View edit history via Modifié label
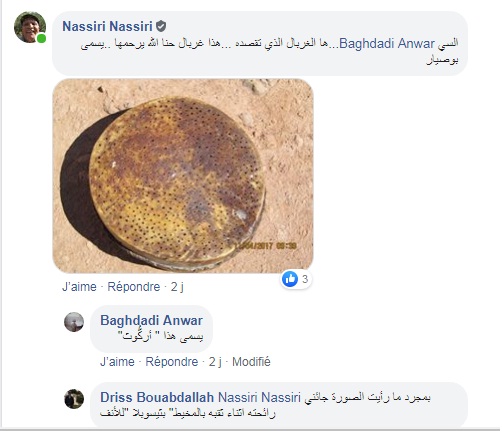502x431 pixels. click(251, 362)
